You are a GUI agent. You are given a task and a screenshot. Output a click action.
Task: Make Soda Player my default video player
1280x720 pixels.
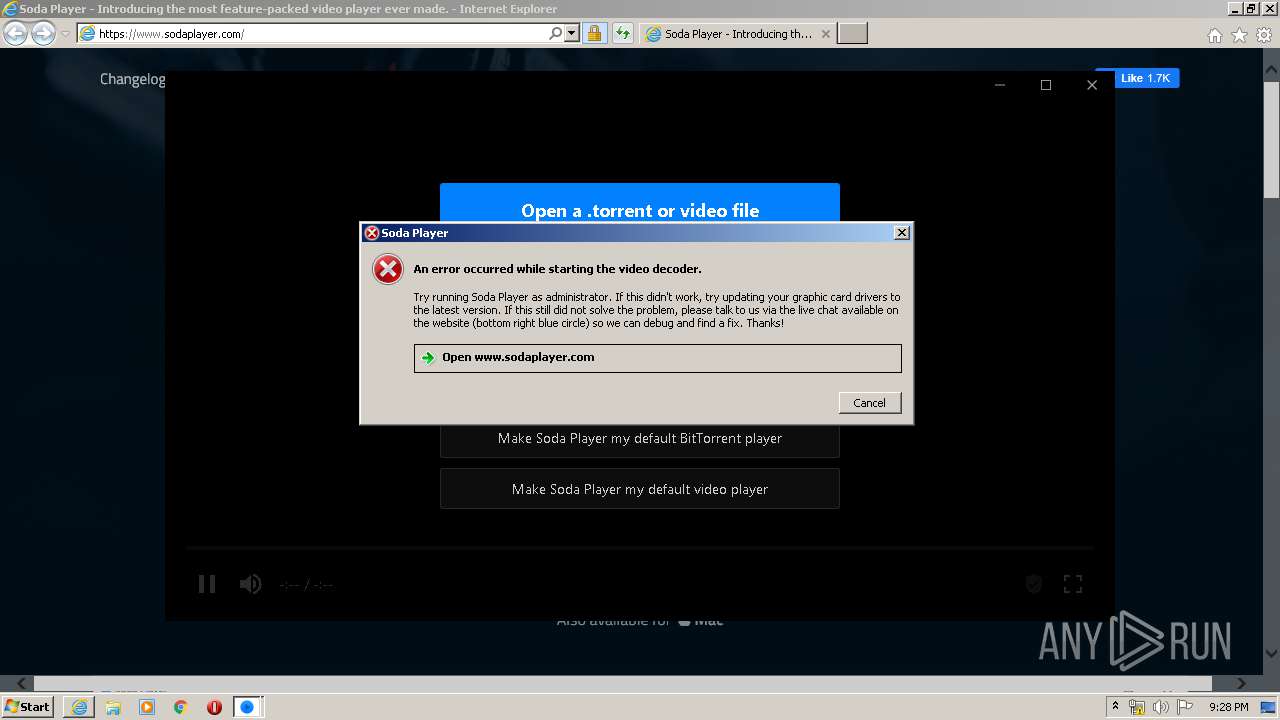[x=640, y=489]
